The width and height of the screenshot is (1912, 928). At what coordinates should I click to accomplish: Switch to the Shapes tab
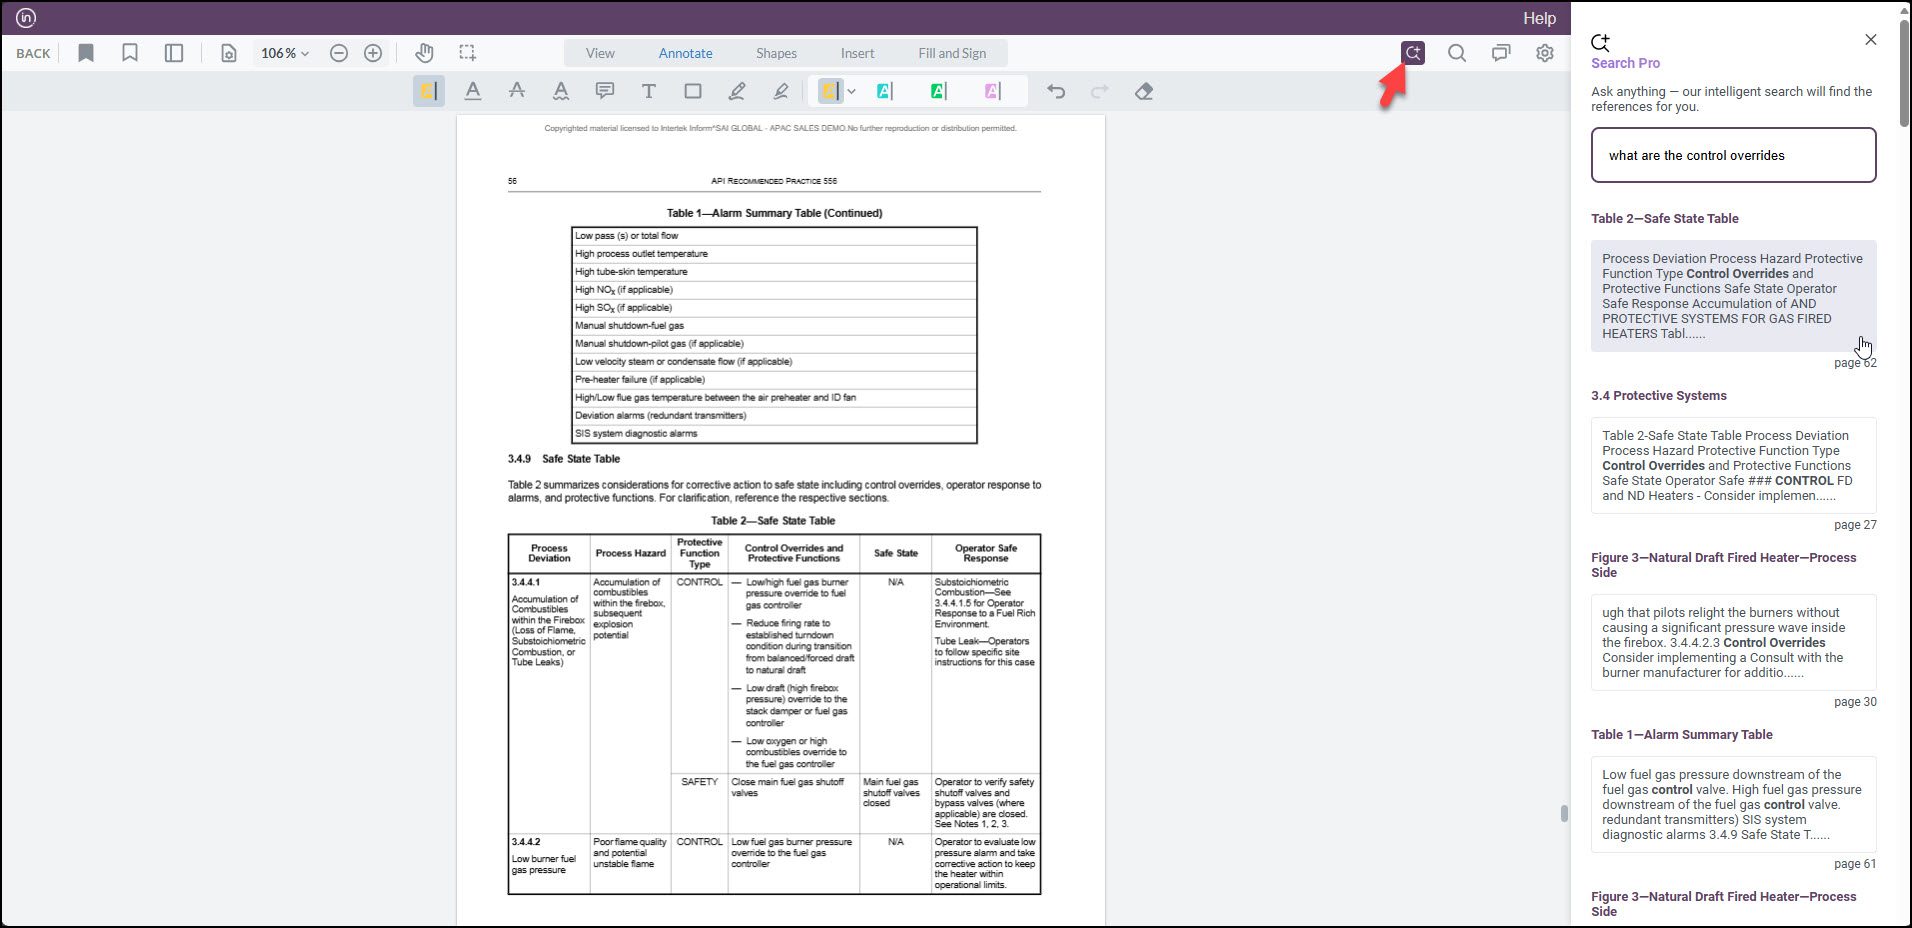[x=776, y=53]
